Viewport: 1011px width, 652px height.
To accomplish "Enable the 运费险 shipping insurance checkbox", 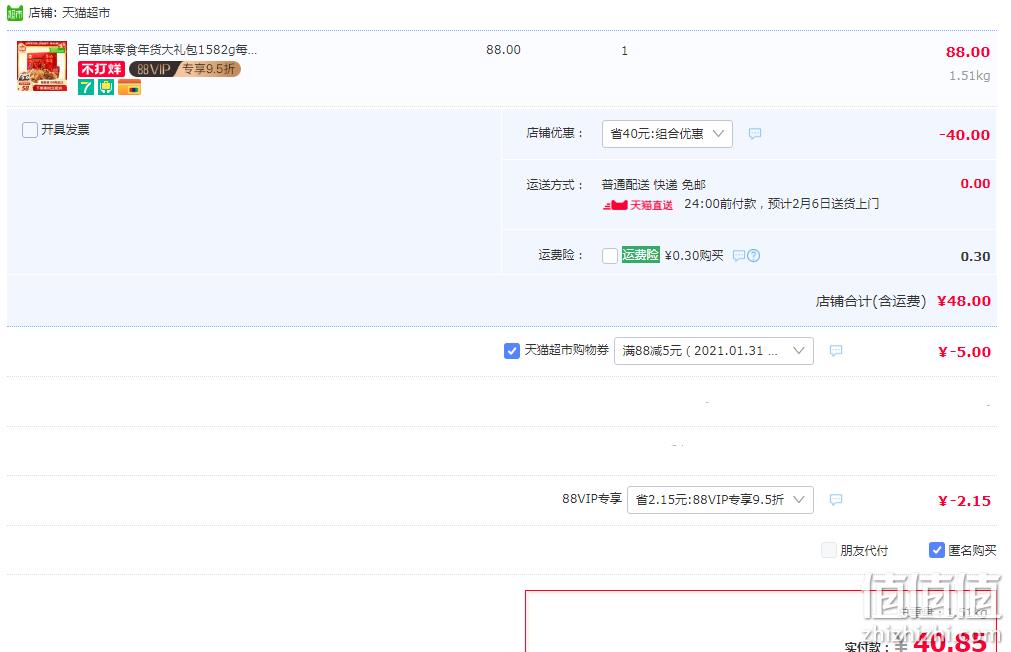I will pos(609,255).
